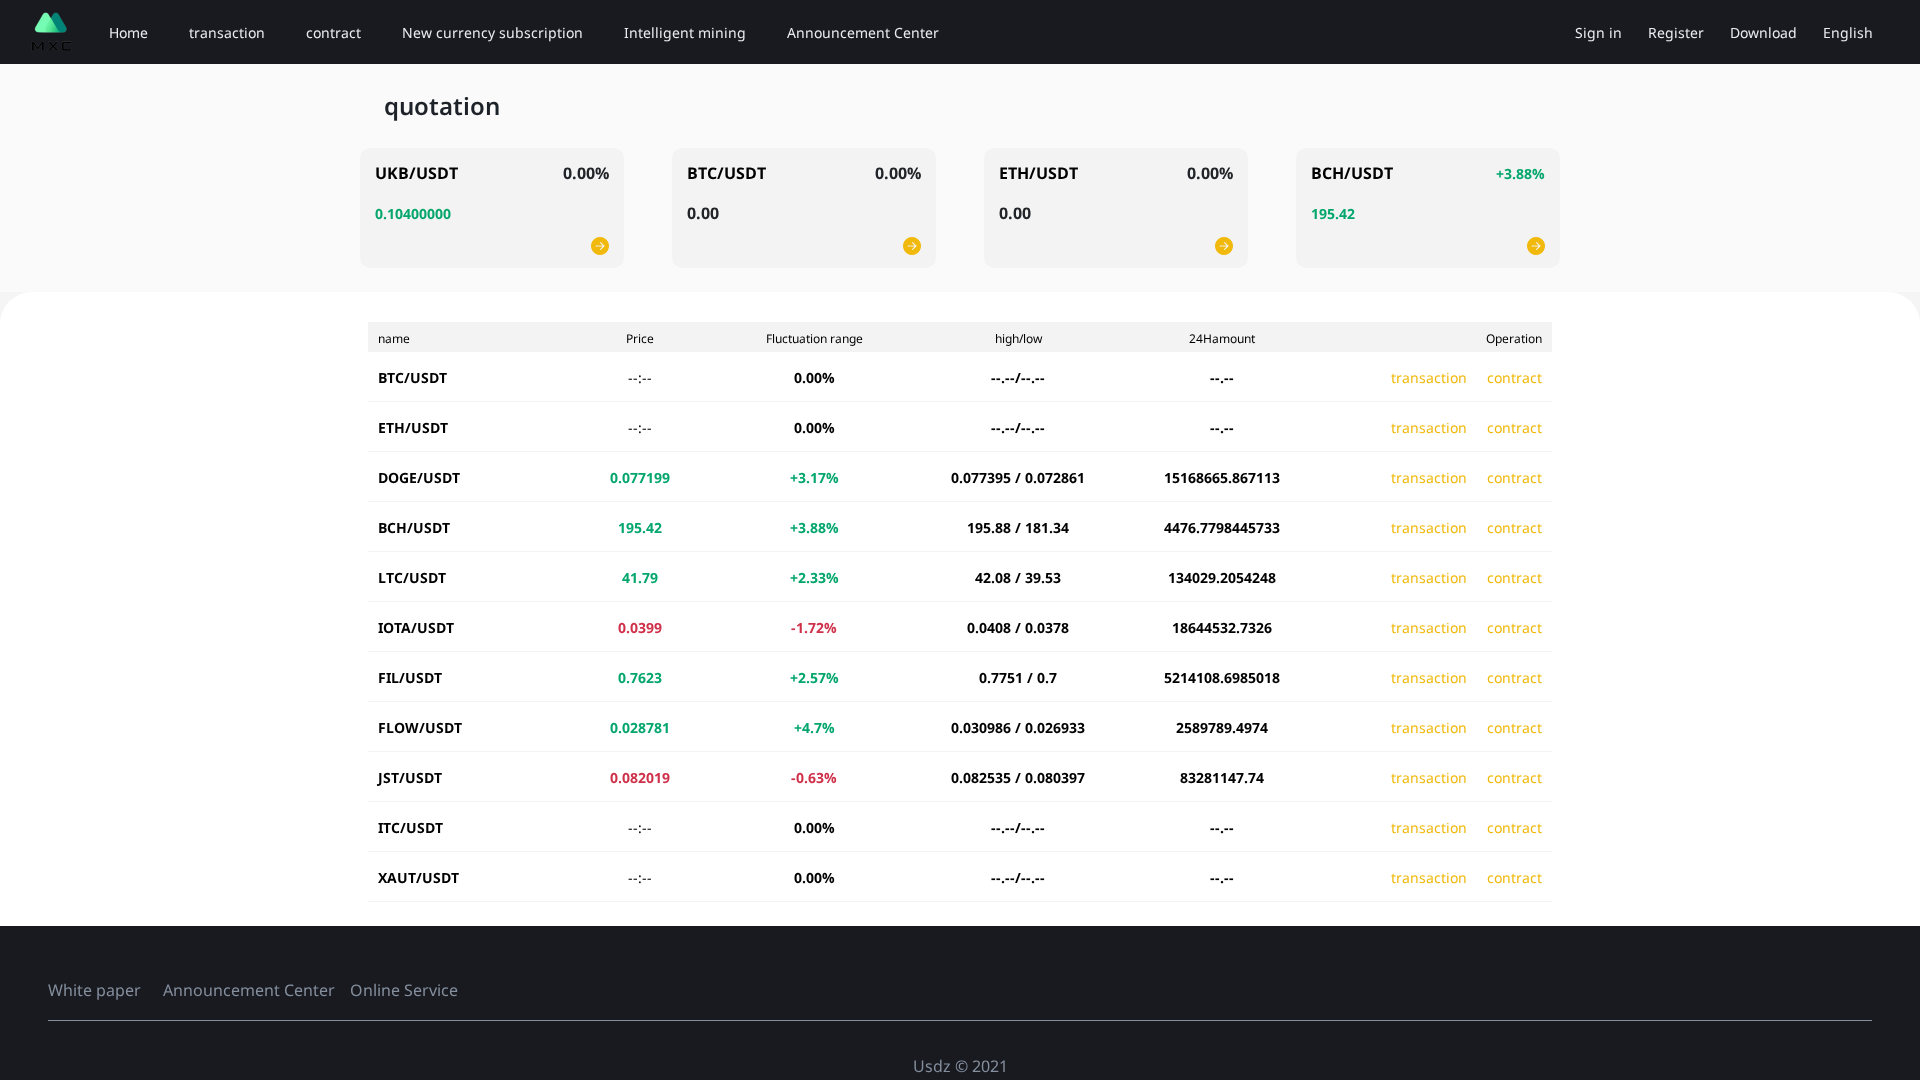Click contract link for IOTA/USDT row
1920x1080 pixels.
pyautogui.click(x=1514, y=628)
